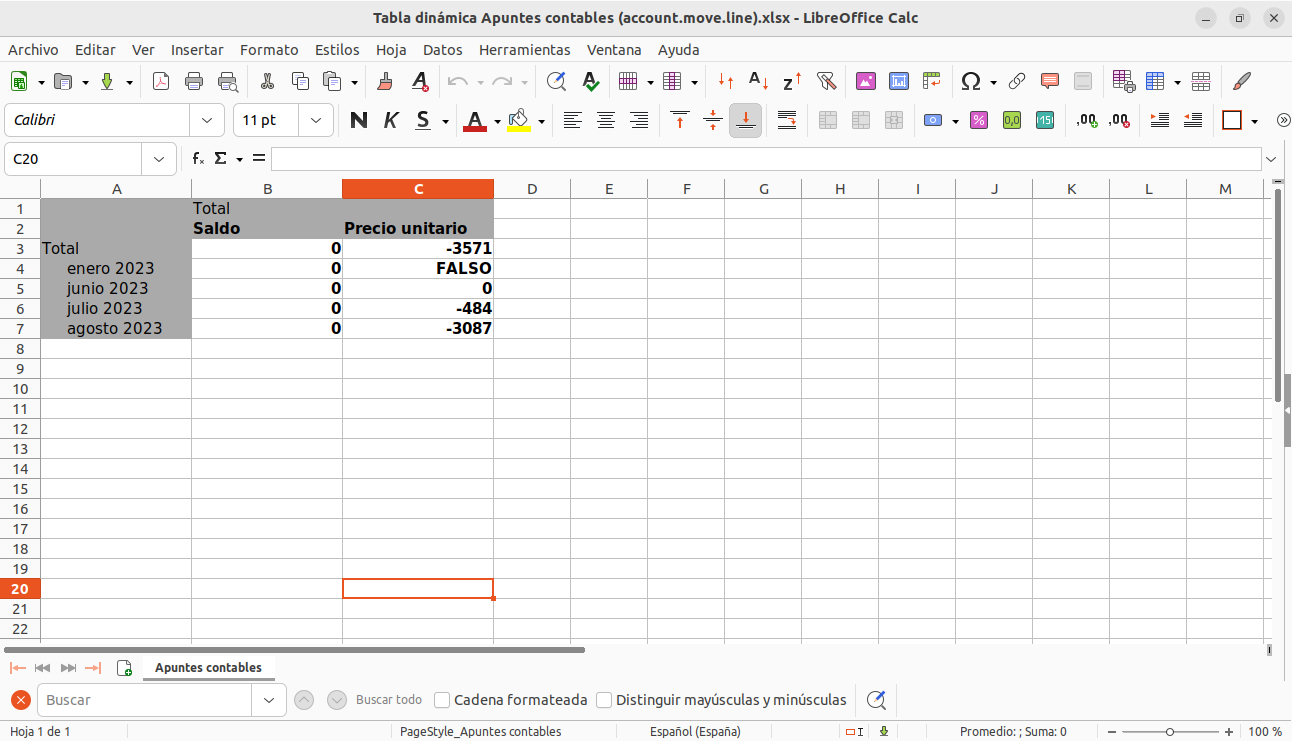Screen dimensions: 1292x741
Task: Toggle underline formatting S
Action: (x=423, y=120)
